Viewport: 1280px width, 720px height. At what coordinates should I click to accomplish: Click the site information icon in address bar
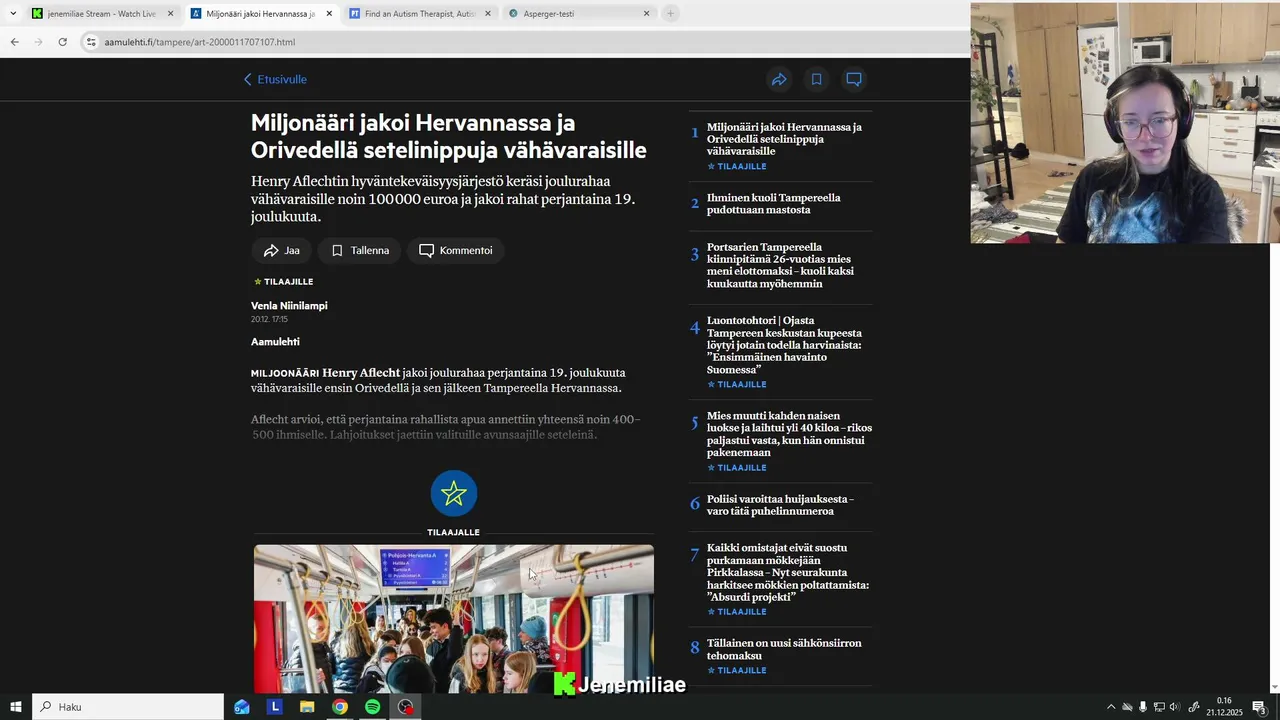click(91, 42)
